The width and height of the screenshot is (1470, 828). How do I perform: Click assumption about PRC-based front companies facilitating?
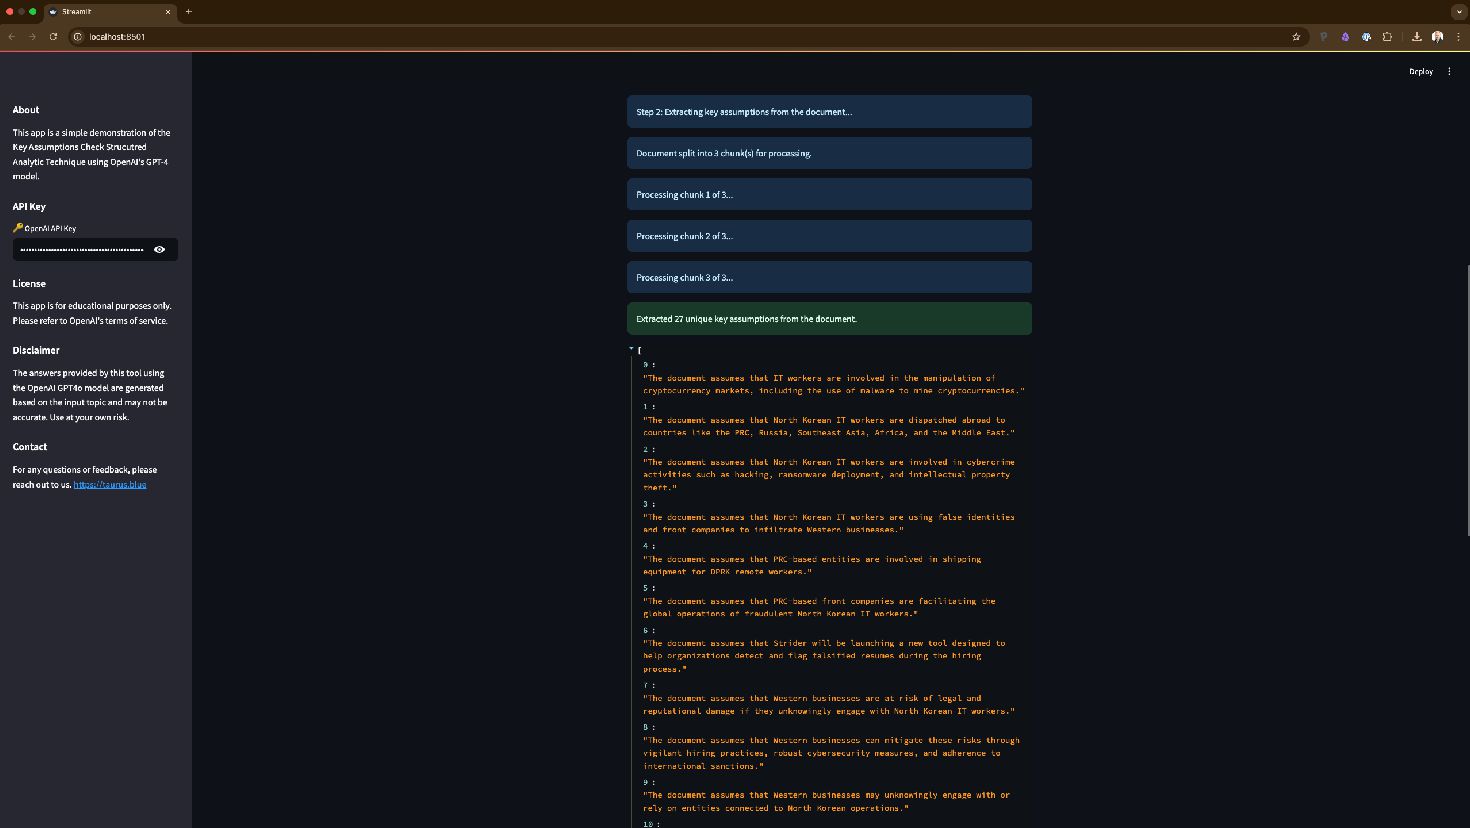click(x=820, y=608)
